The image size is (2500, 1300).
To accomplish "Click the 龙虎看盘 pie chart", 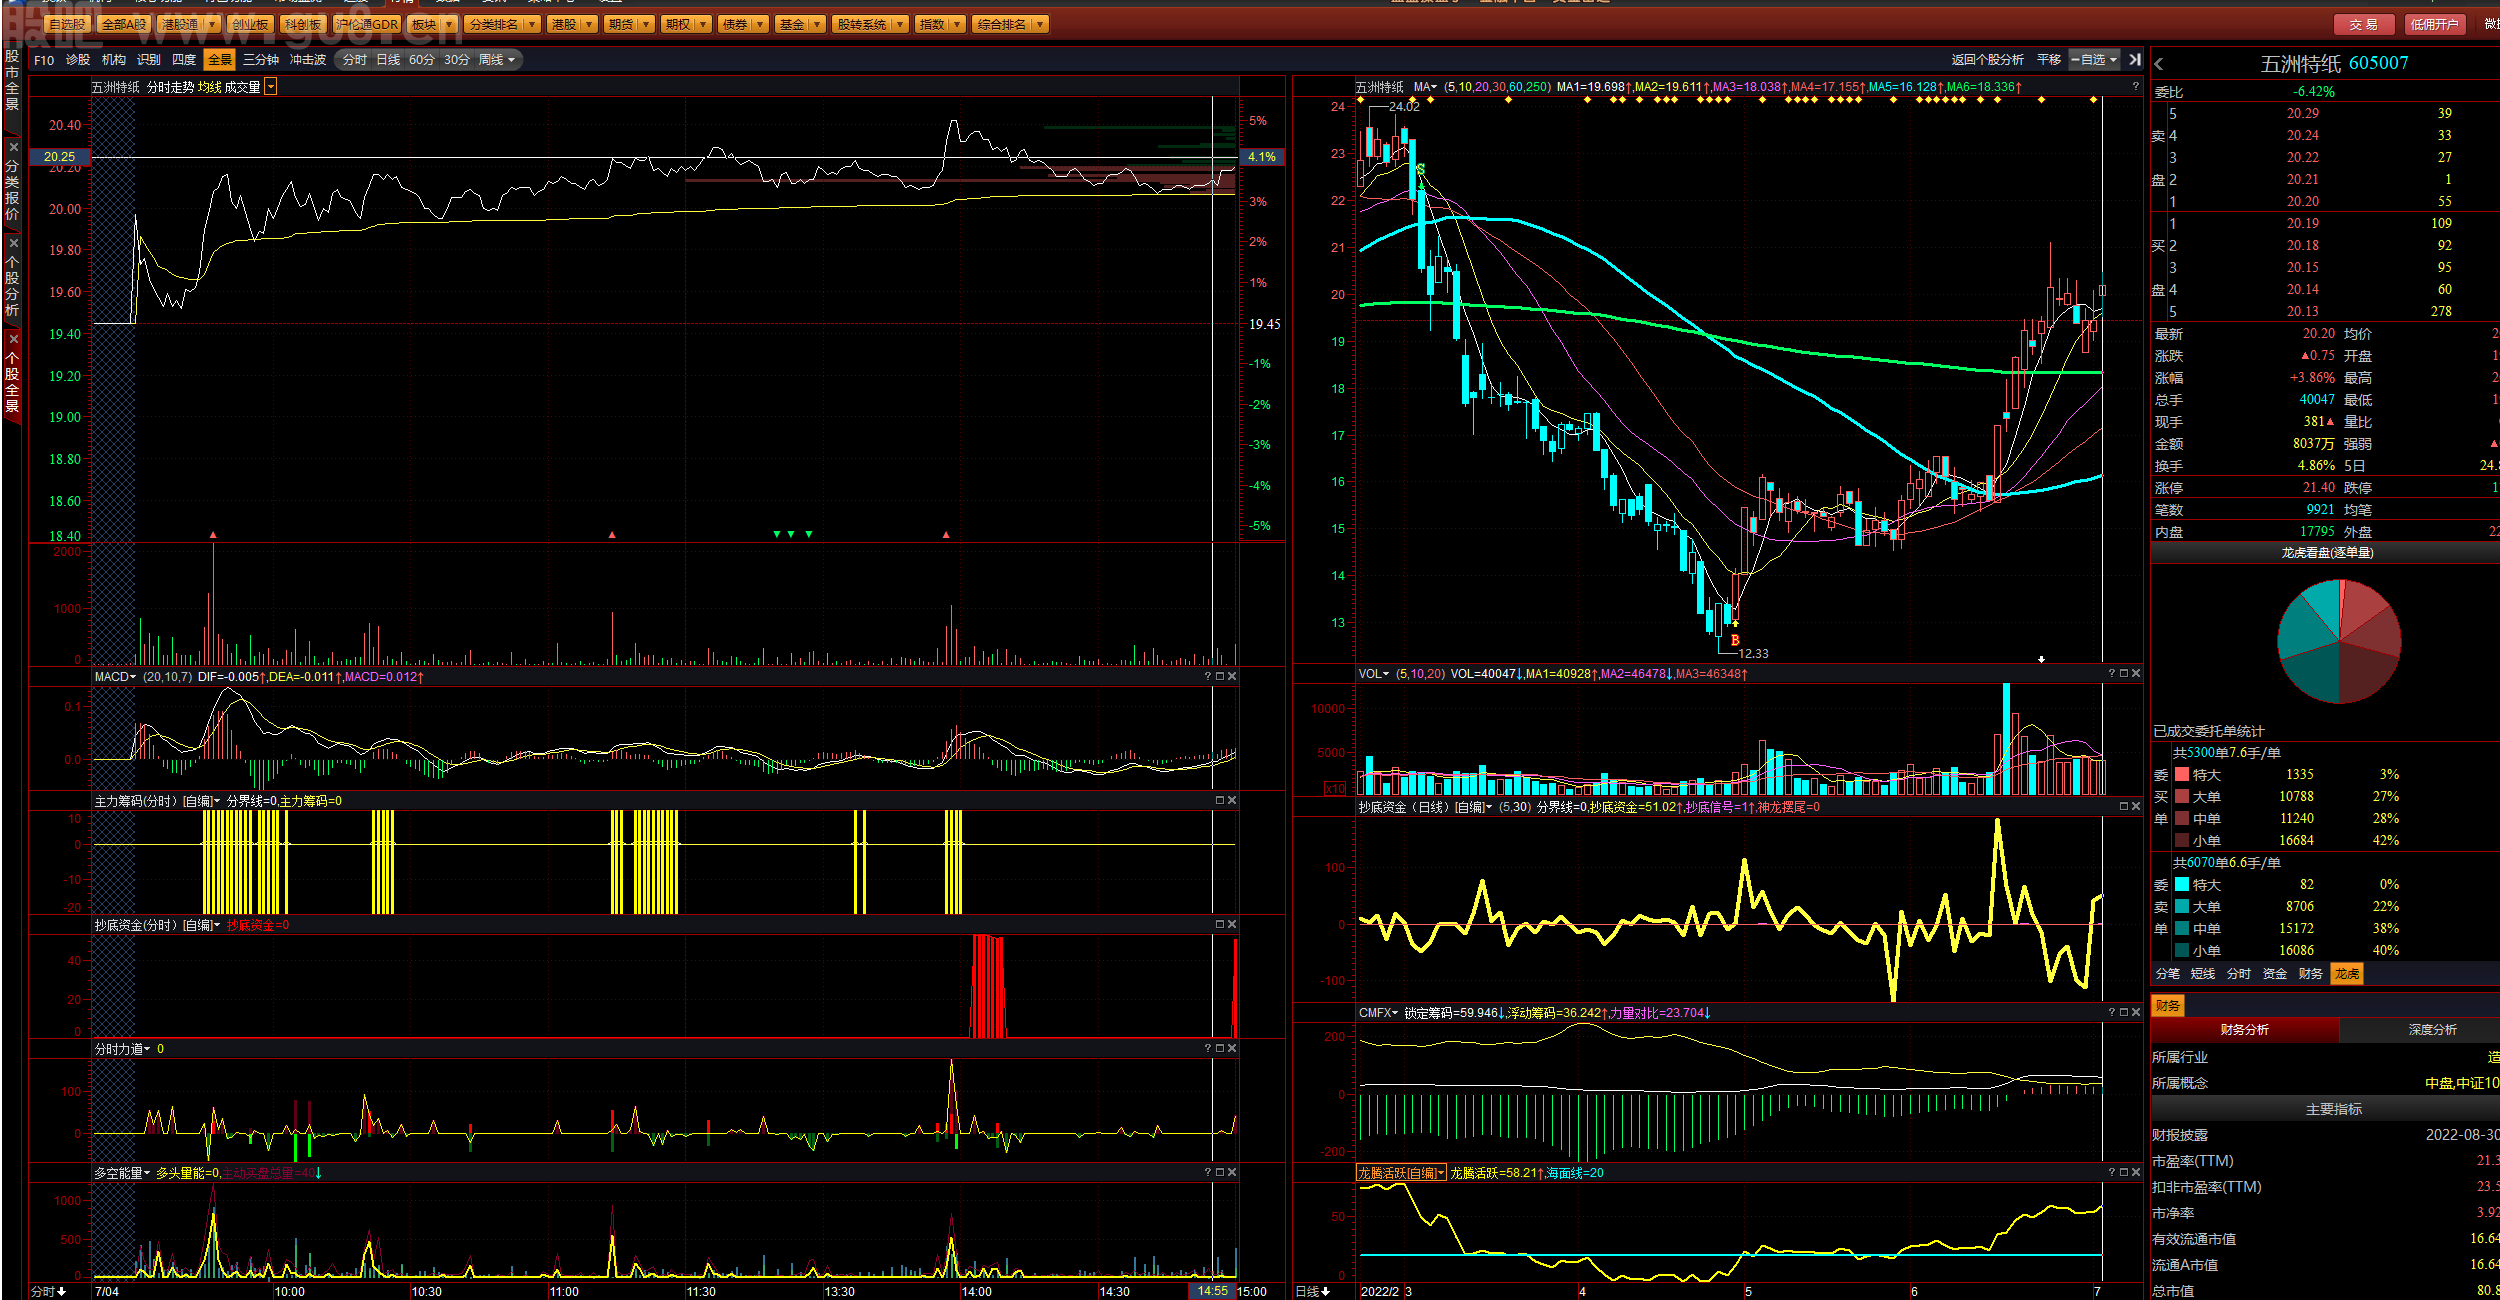I will point(2339,641).
